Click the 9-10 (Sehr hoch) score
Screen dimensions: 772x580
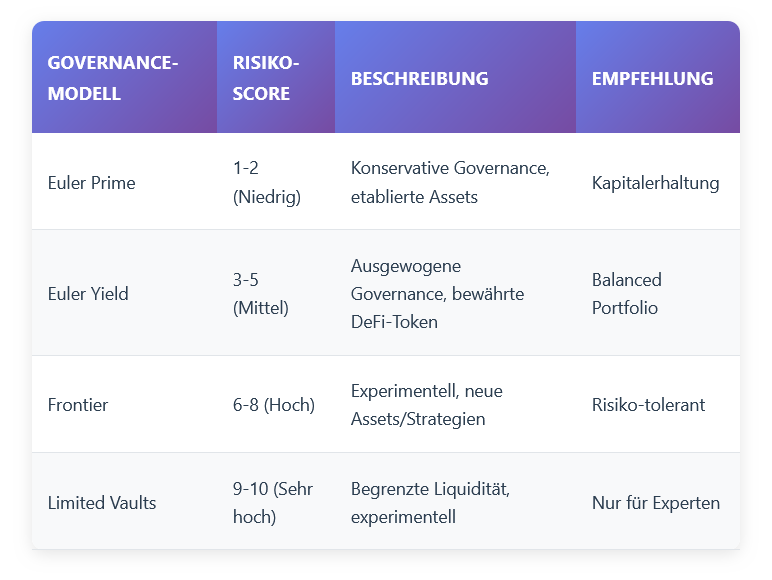(x=270, y=503)
